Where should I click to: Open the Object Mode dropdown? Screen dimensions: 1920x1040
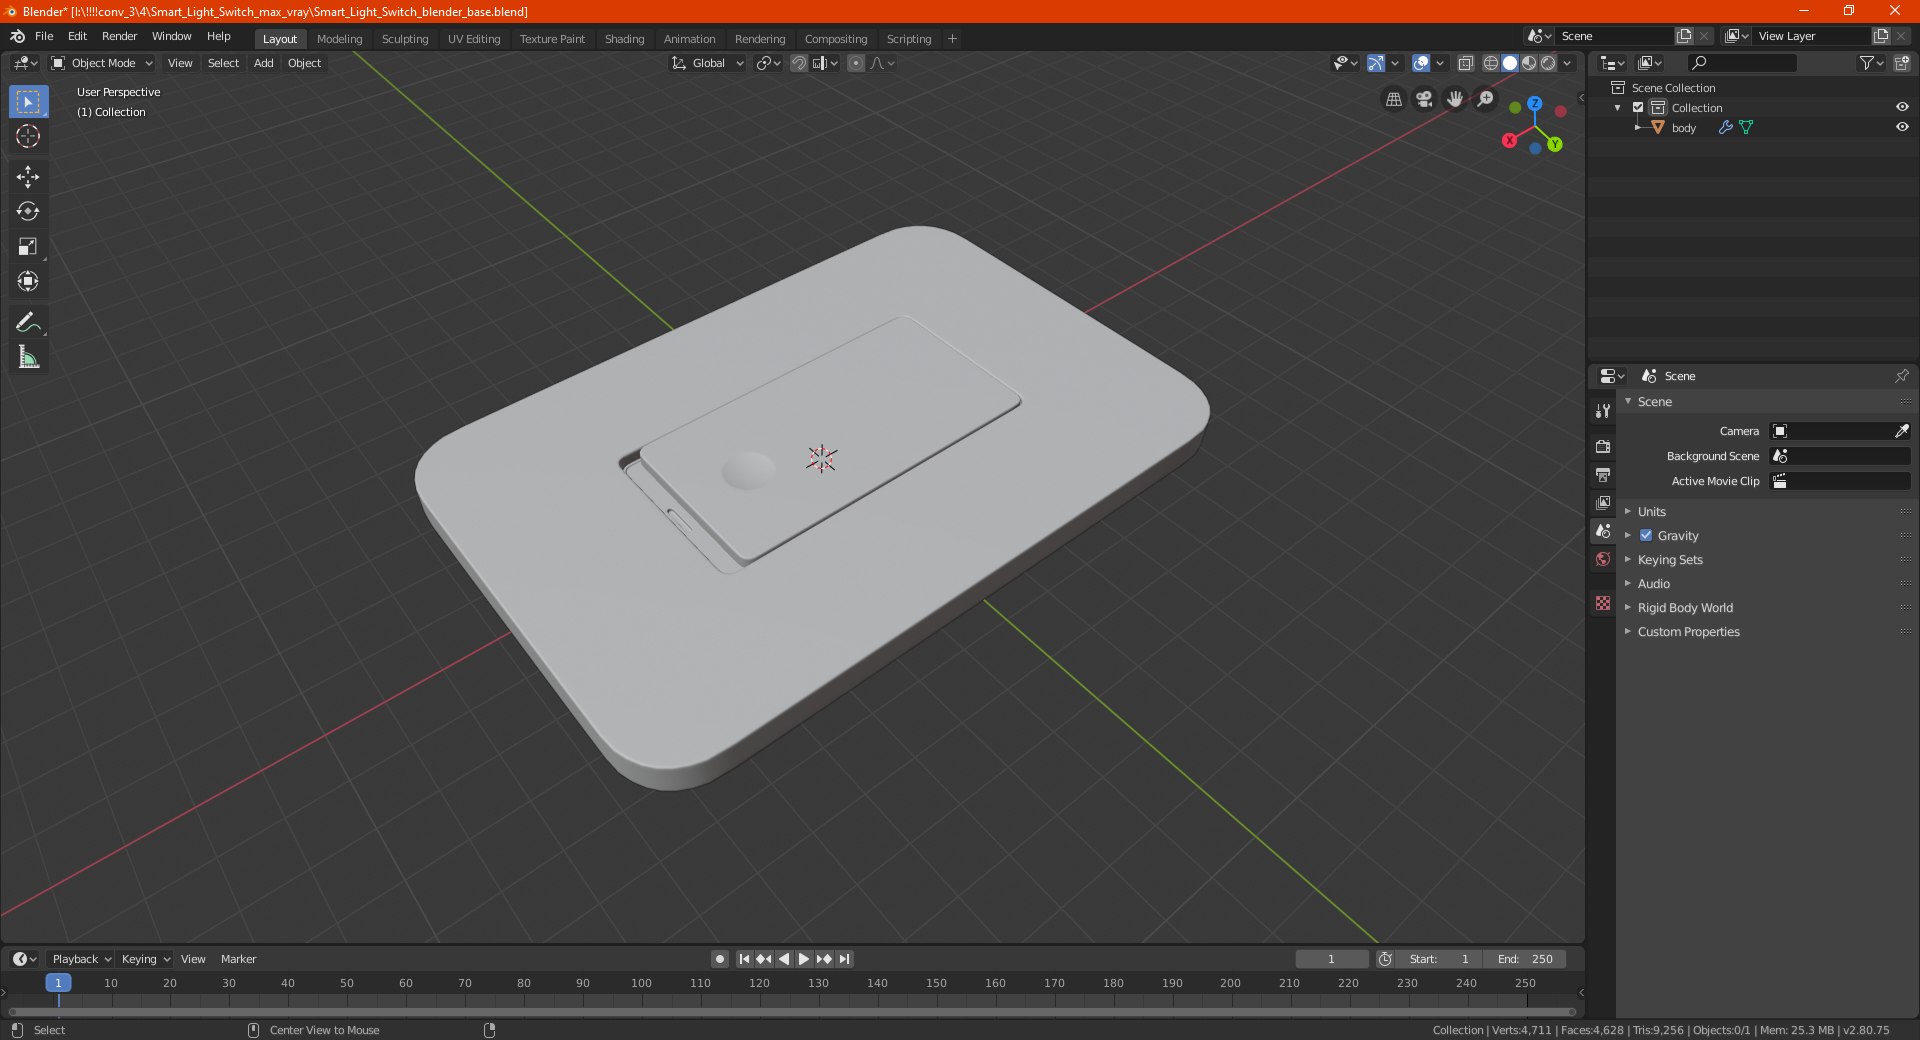click(x=102, y=63)
